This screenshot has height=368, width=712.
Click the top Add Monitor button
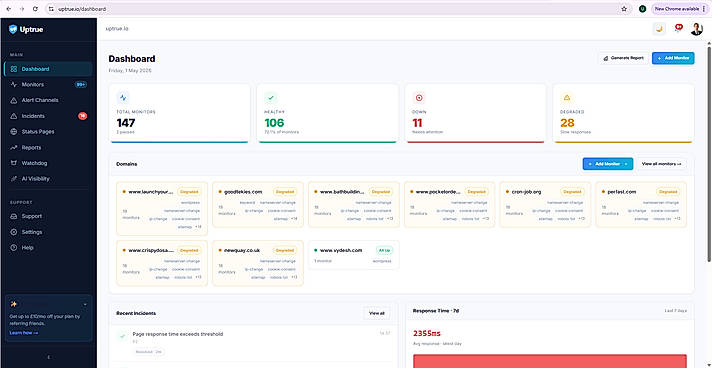click(673, 58)
